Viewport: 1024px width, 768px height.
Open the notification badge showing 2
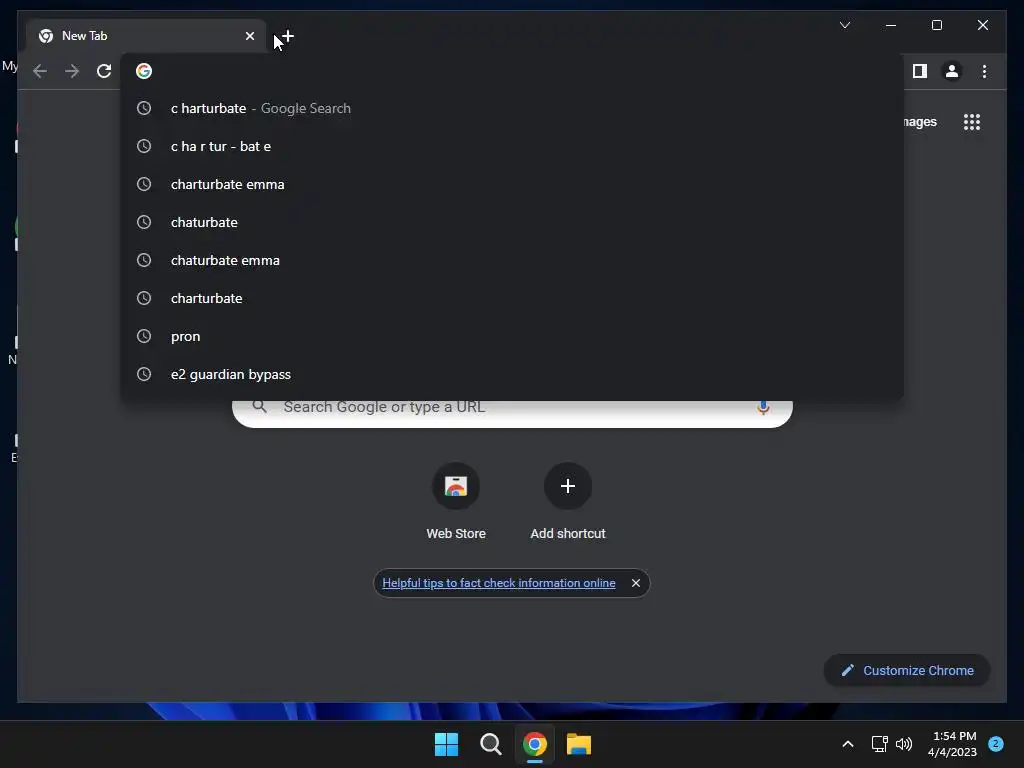click(996, 744)
